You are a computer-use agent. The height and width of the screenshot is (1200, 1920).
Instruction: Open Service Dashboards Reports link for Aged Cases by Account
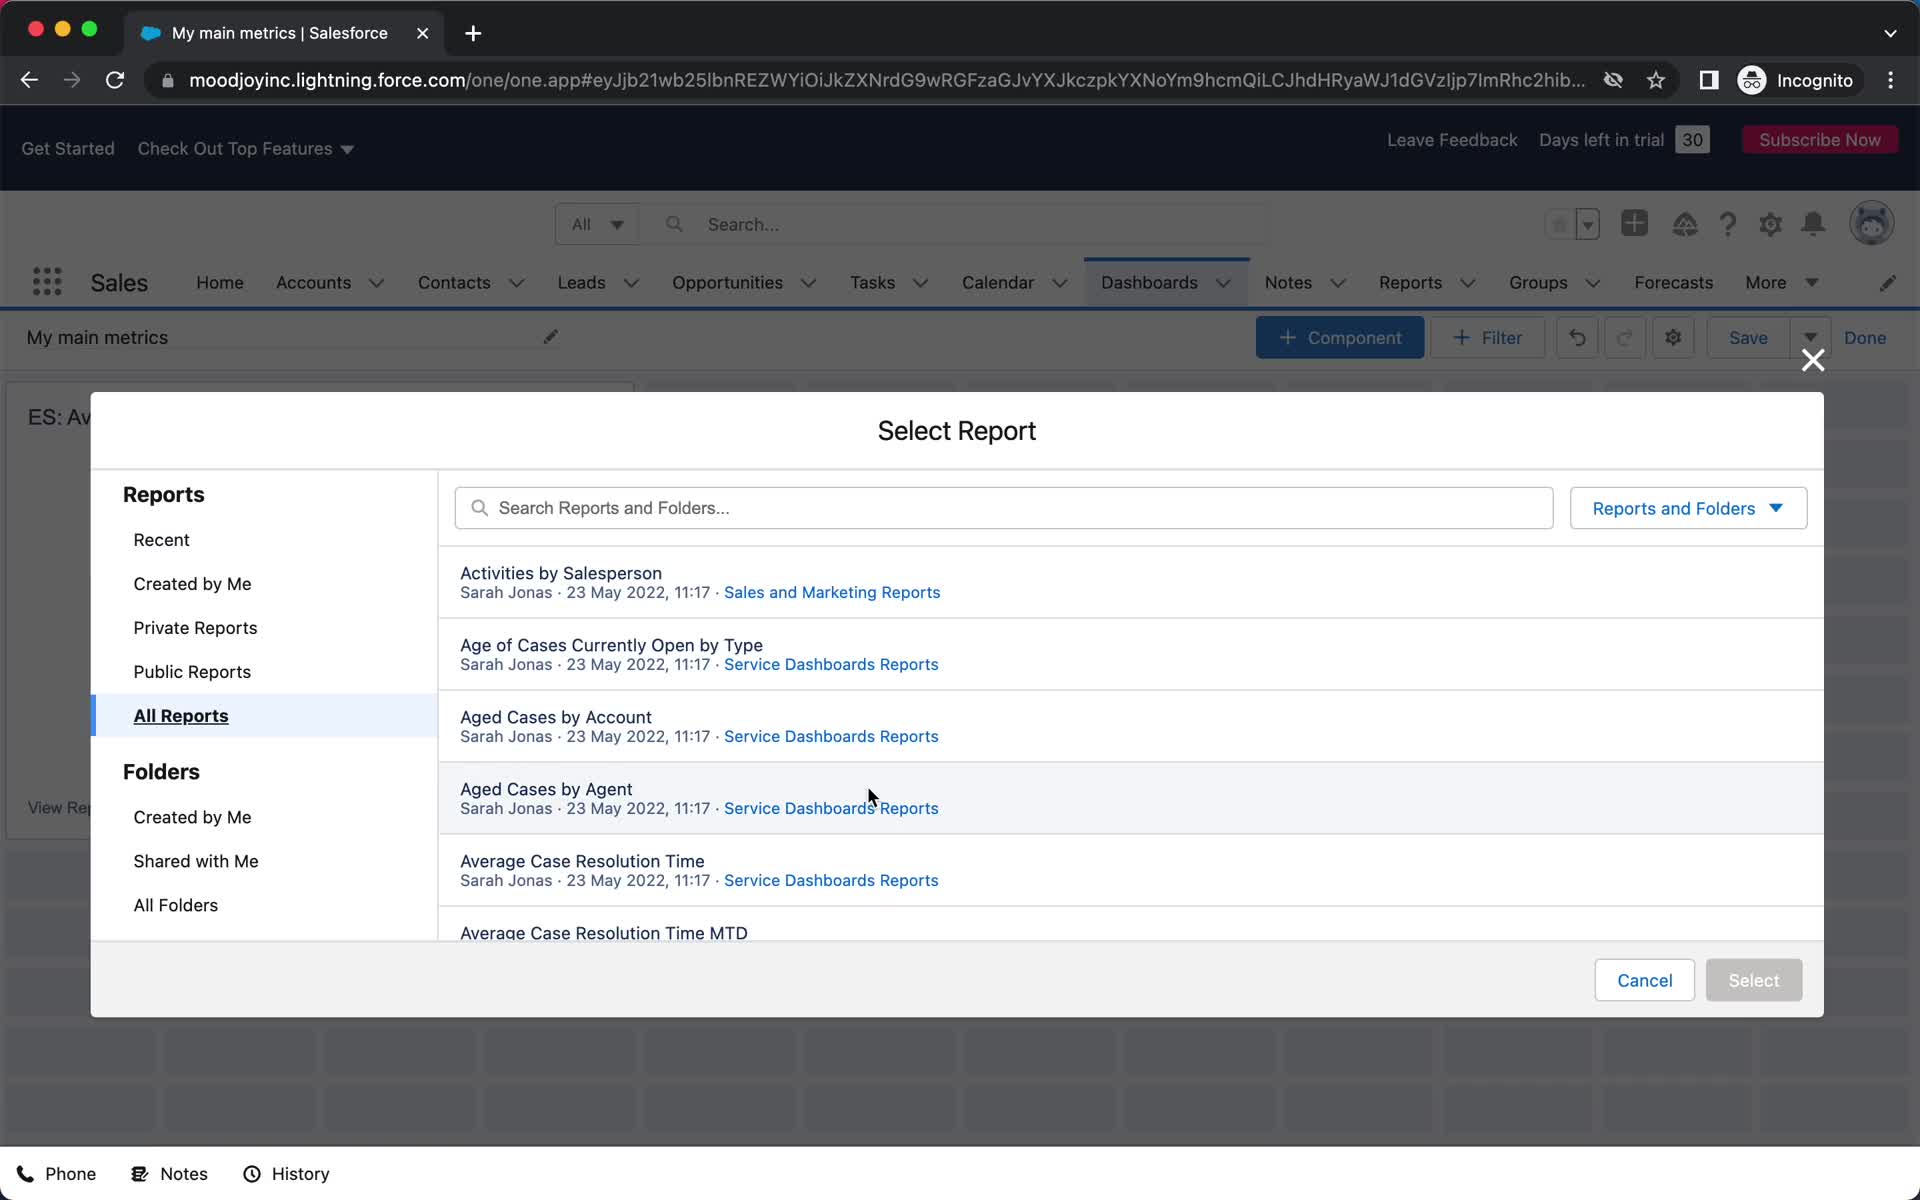tap(831, 736)
